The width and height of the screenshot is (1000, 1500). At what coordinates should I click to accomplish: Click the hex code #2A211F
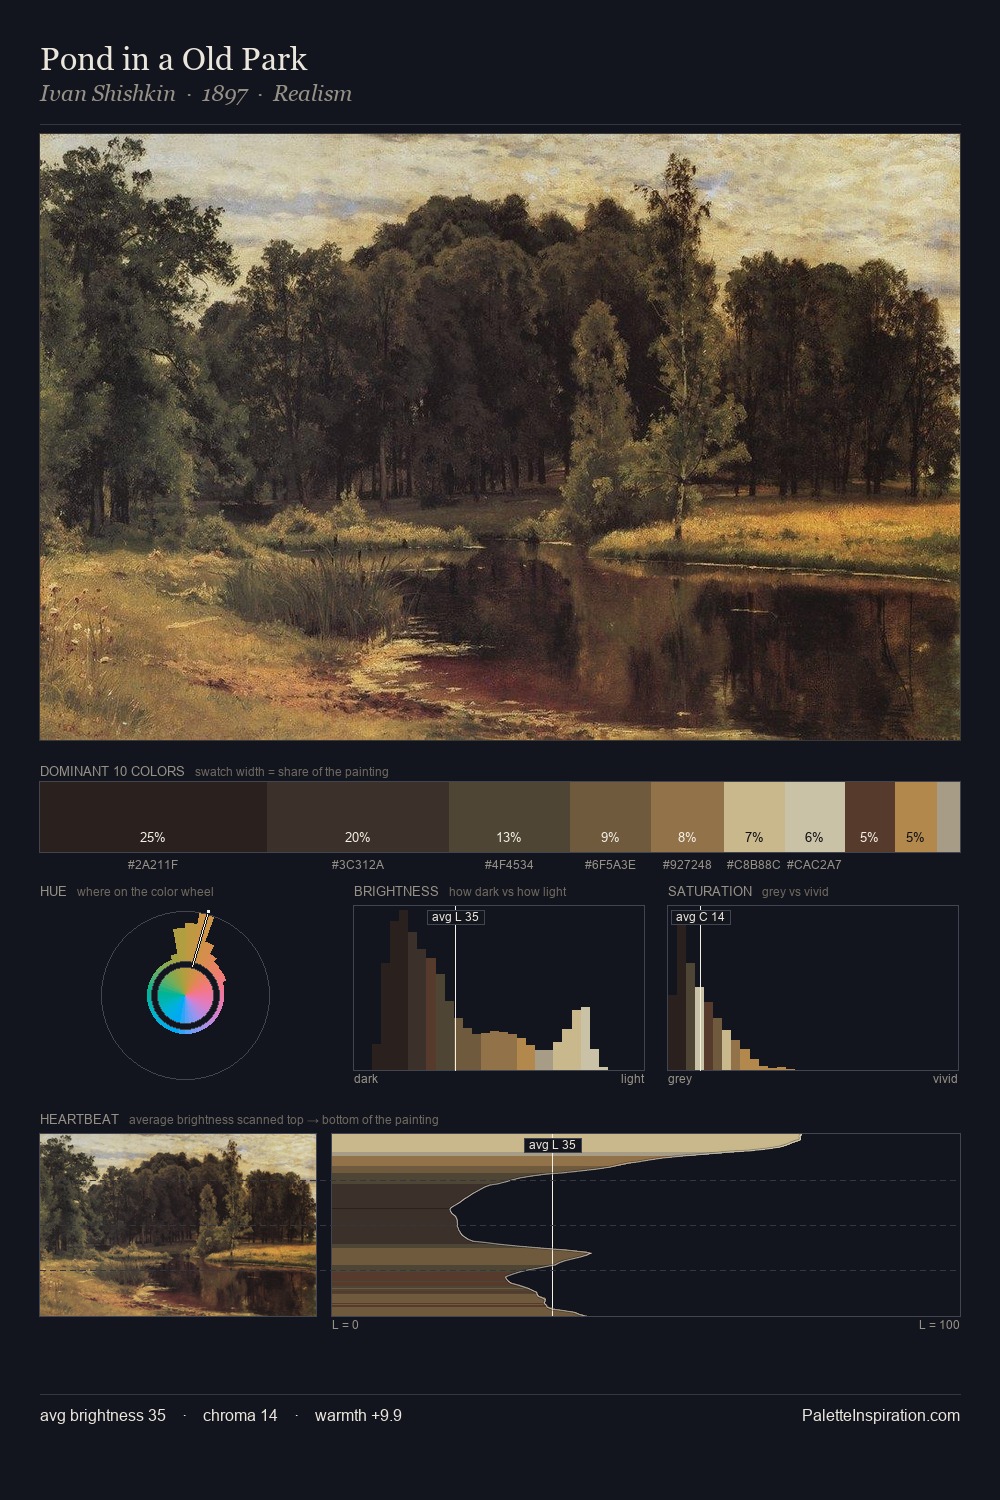153,865
